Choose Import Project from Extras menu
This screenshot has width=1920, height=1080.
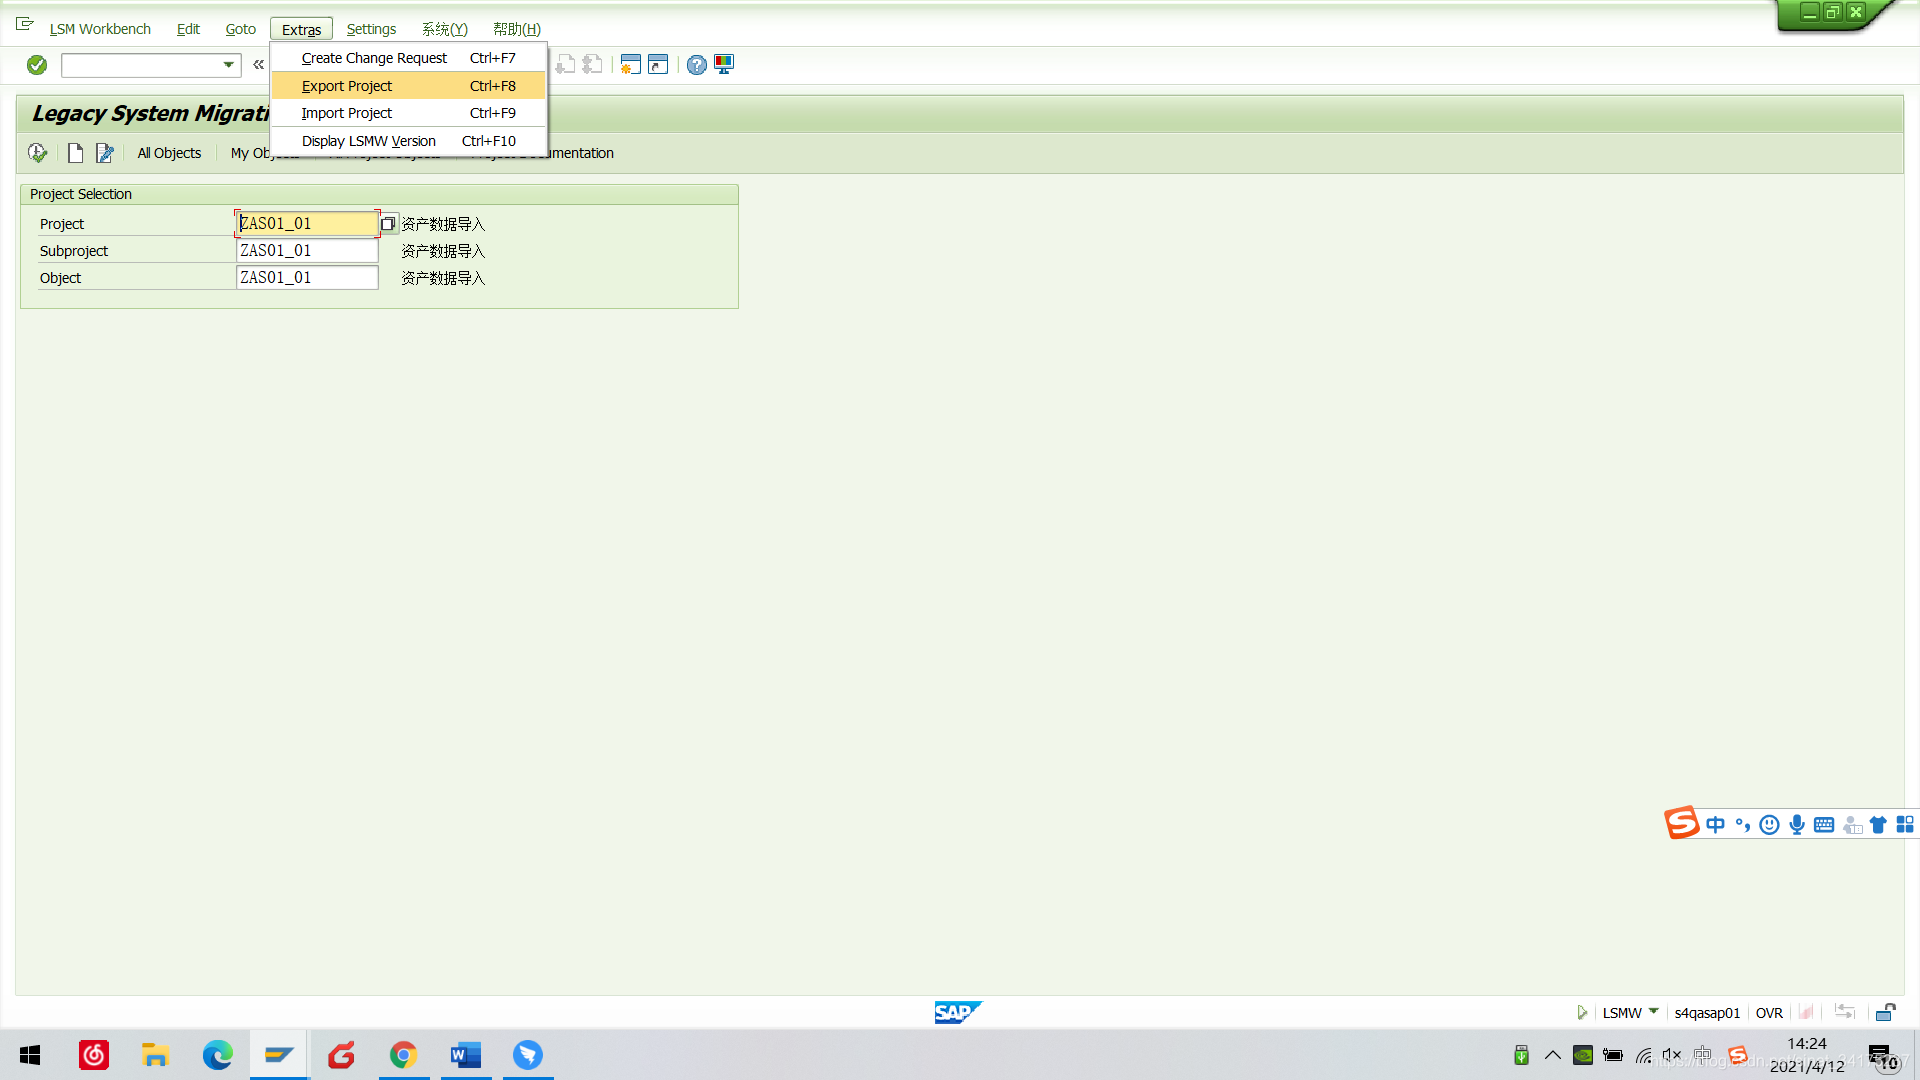347,113
